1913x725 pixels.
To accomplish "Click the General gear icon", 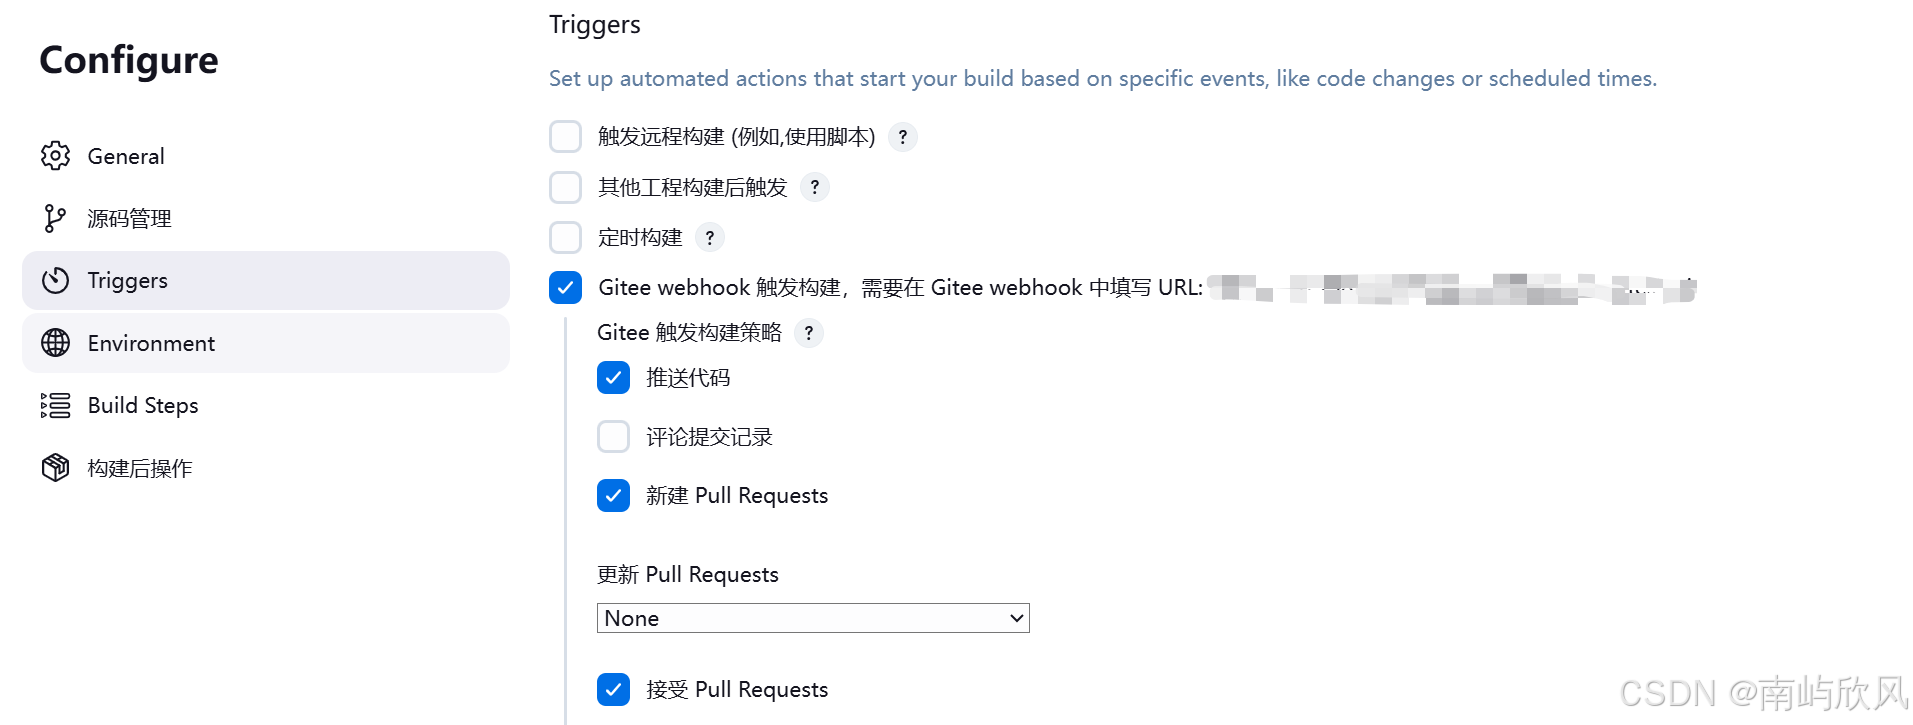I will (x=56, y=156).
